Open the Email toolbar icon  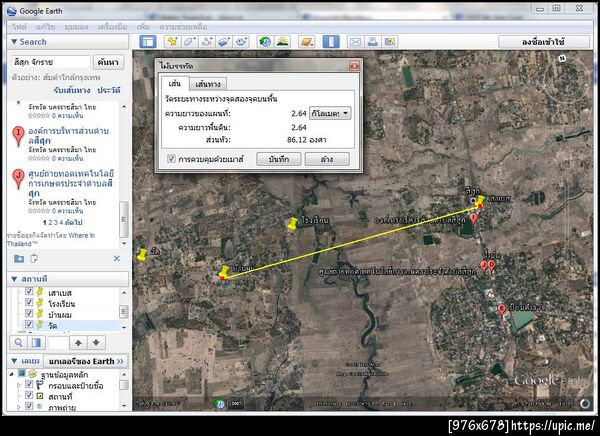click(355, 41)
